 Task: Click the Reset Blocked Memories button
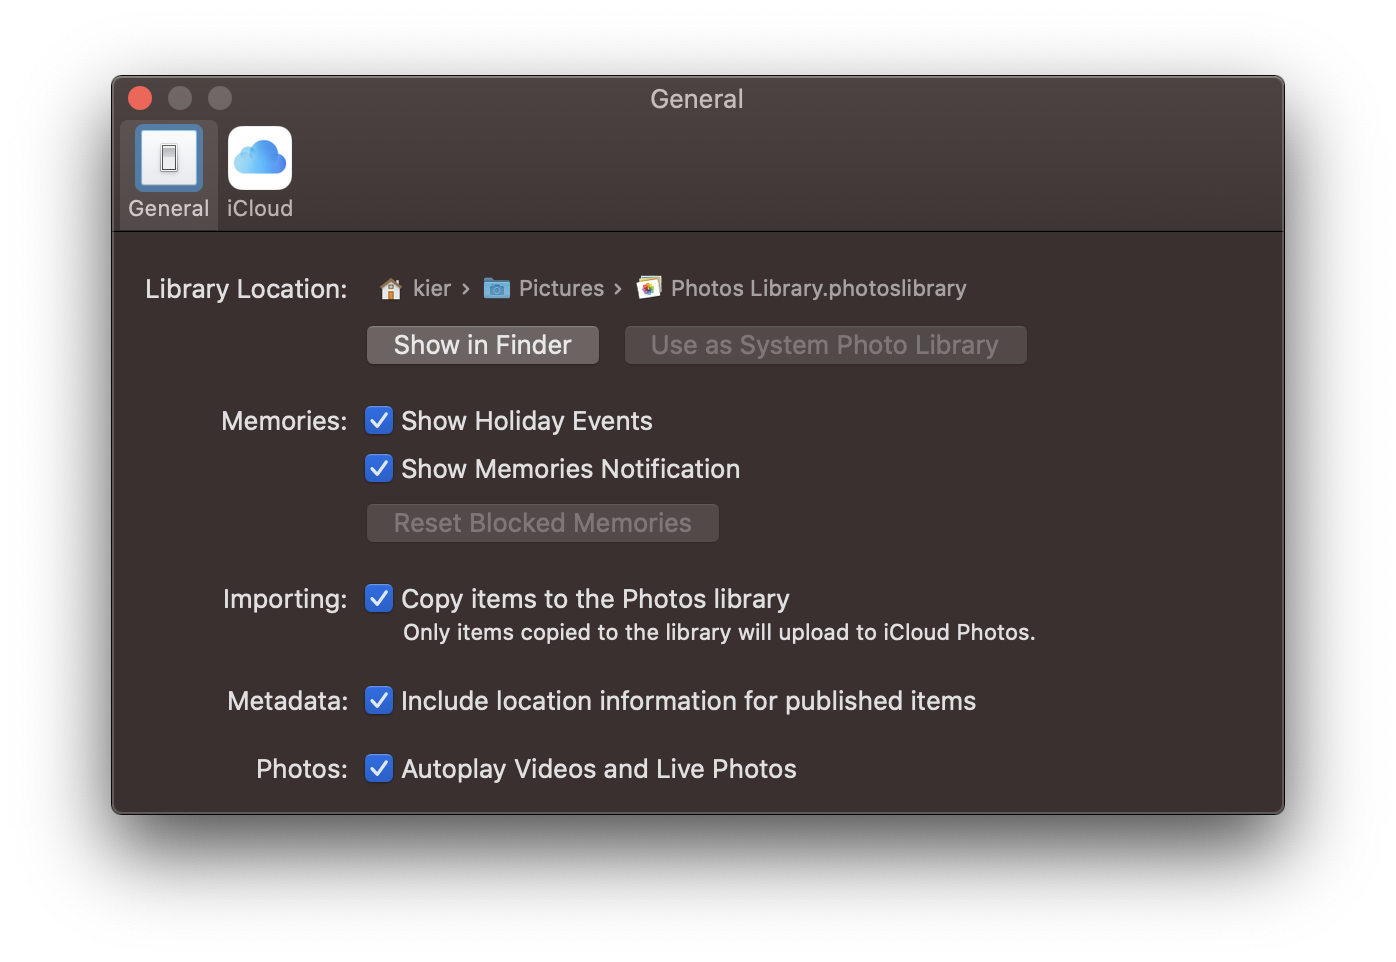543,523
